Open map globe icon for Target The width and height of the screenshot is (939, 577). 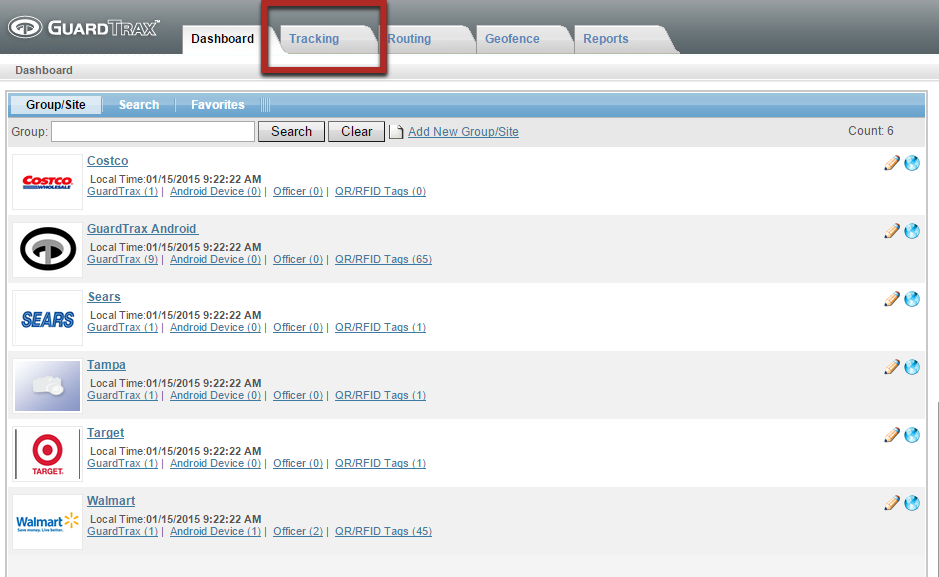coord(912,435)
